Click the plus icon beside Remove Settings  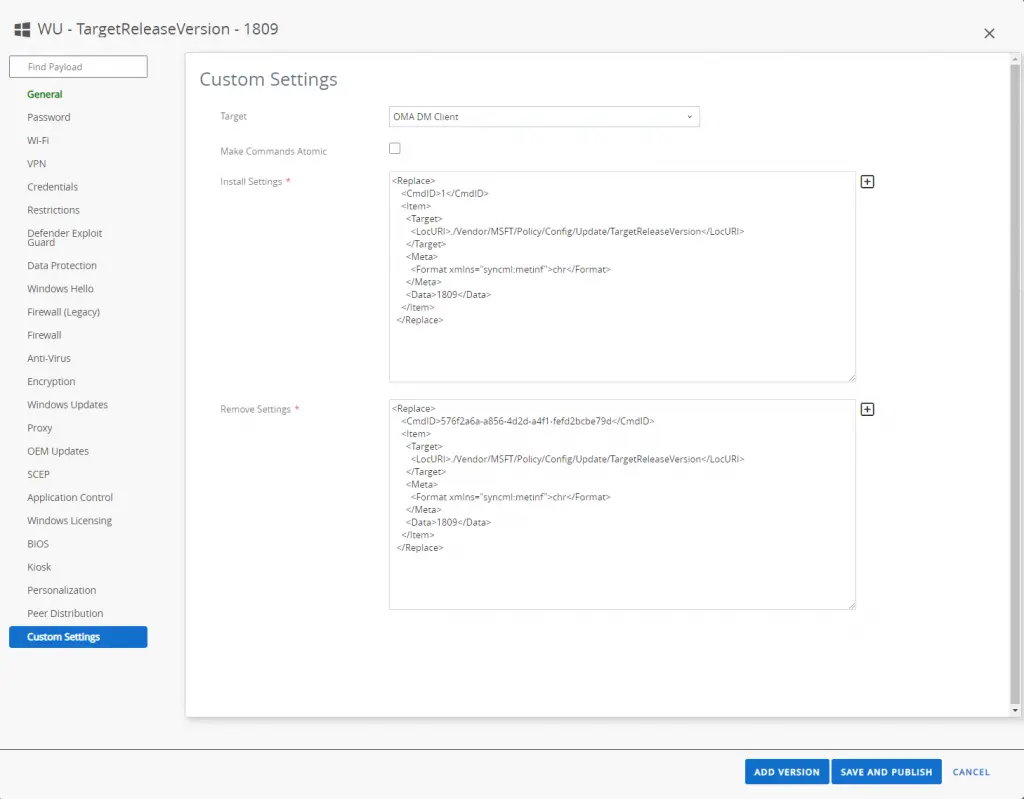coord(867,409)
